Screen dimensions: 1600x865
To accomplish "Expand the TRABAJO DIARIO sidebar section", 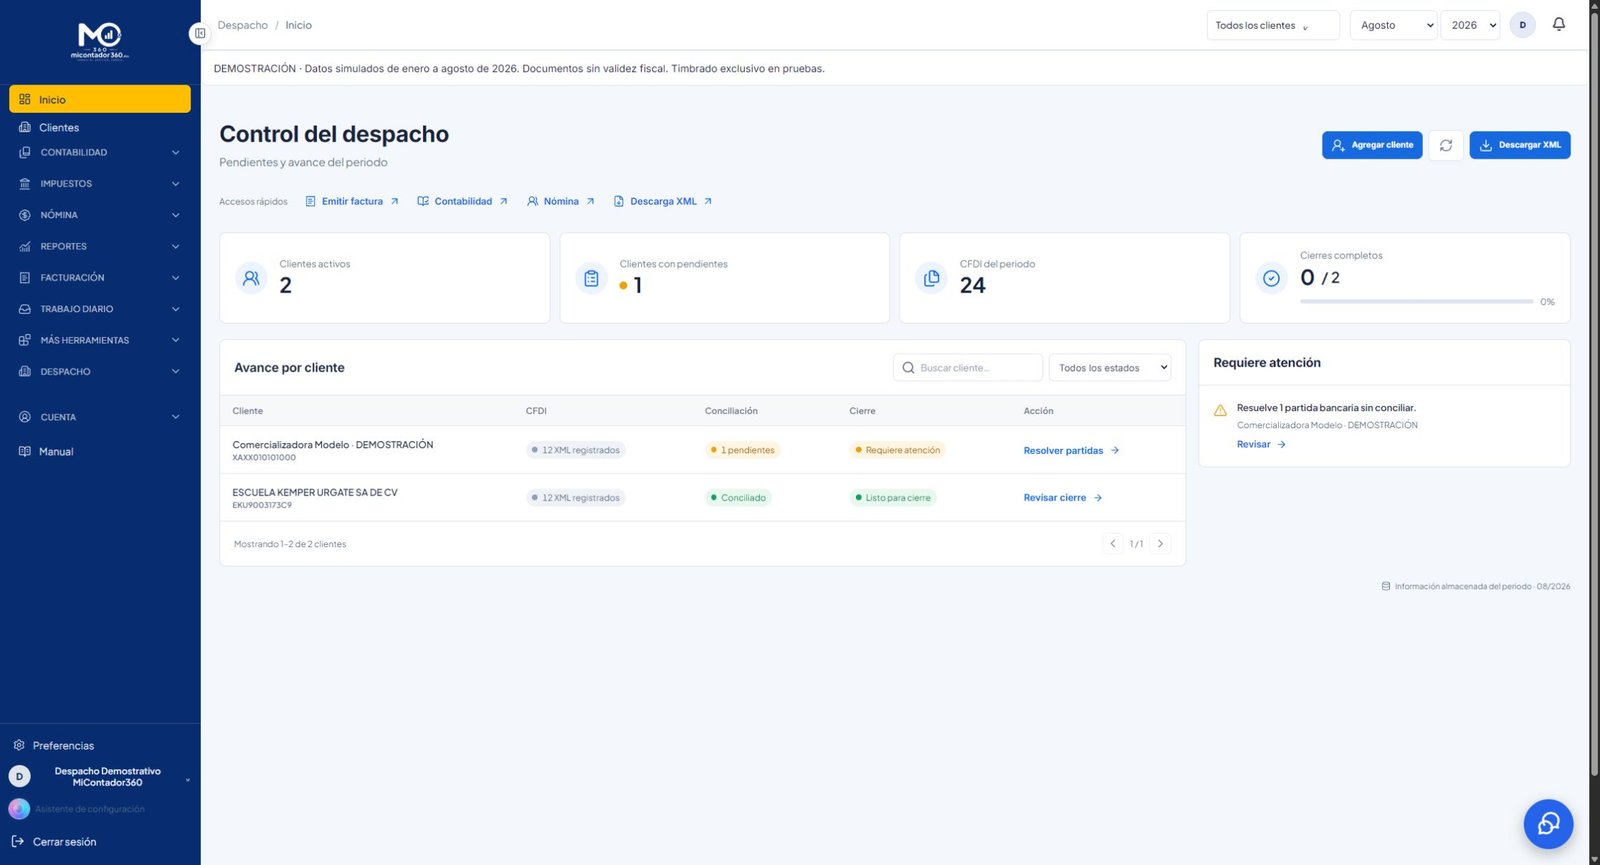I will 100,309.
